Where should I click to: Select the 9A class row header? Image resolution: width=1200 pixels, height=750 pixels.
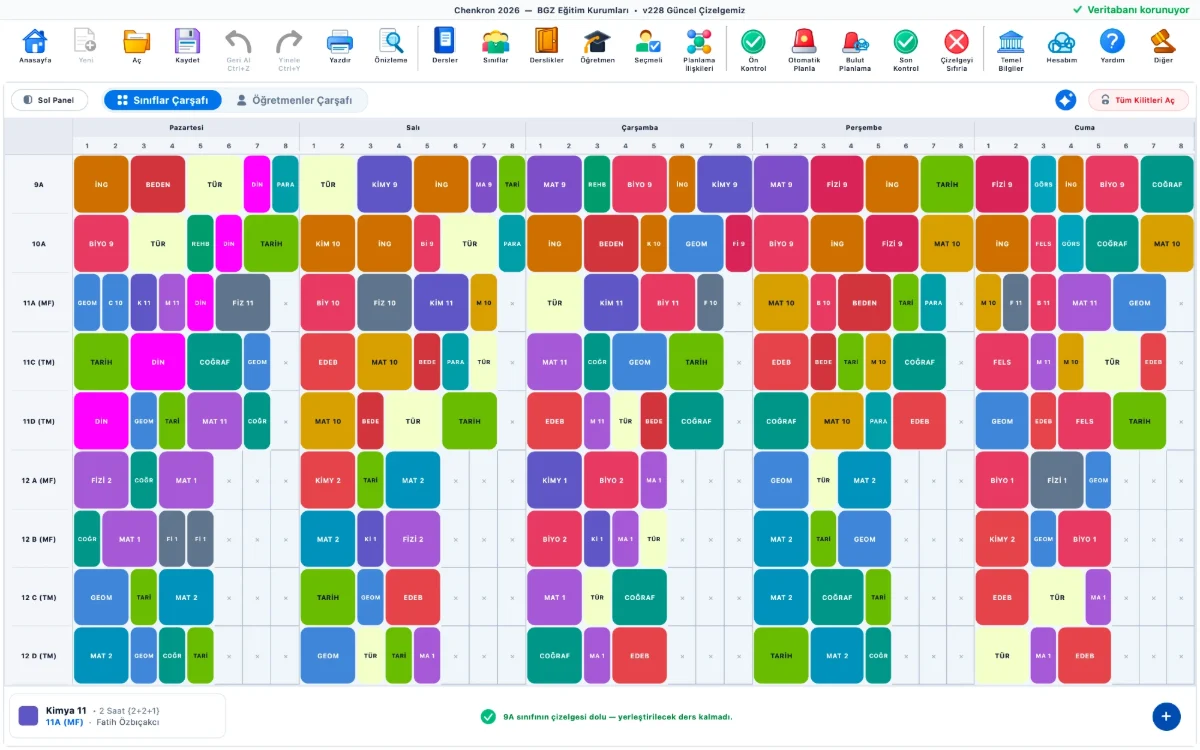(x=38, y=184)
